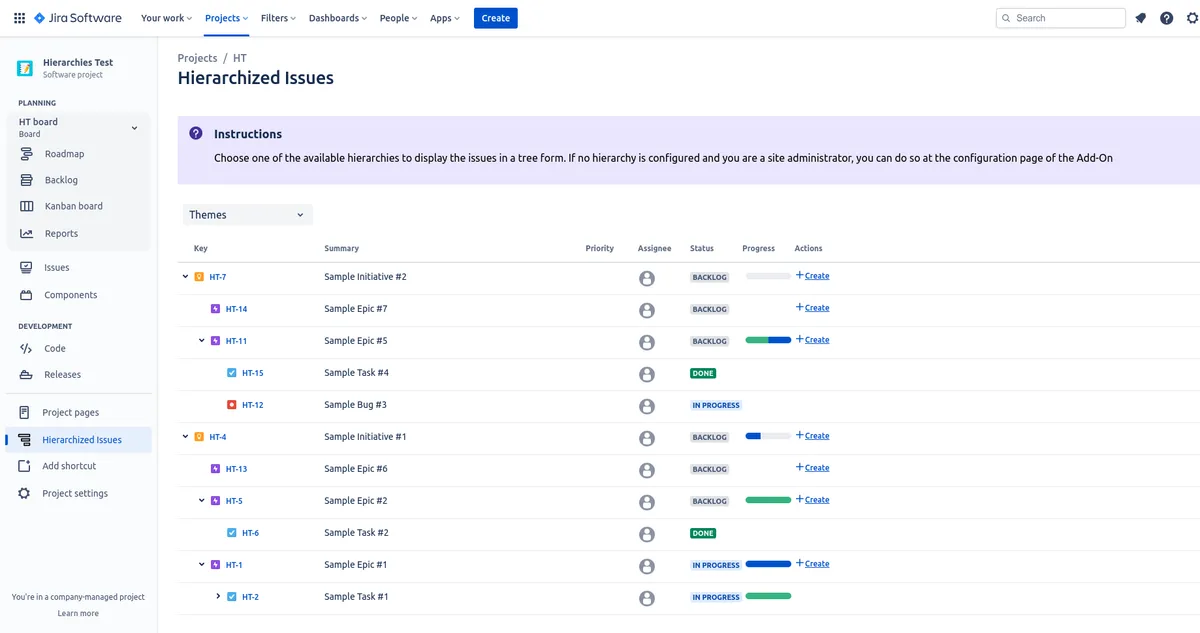Open the Themes hierarchy dropdown
1200x633 pixels.
pyautogui.click(x=247, y=215)
